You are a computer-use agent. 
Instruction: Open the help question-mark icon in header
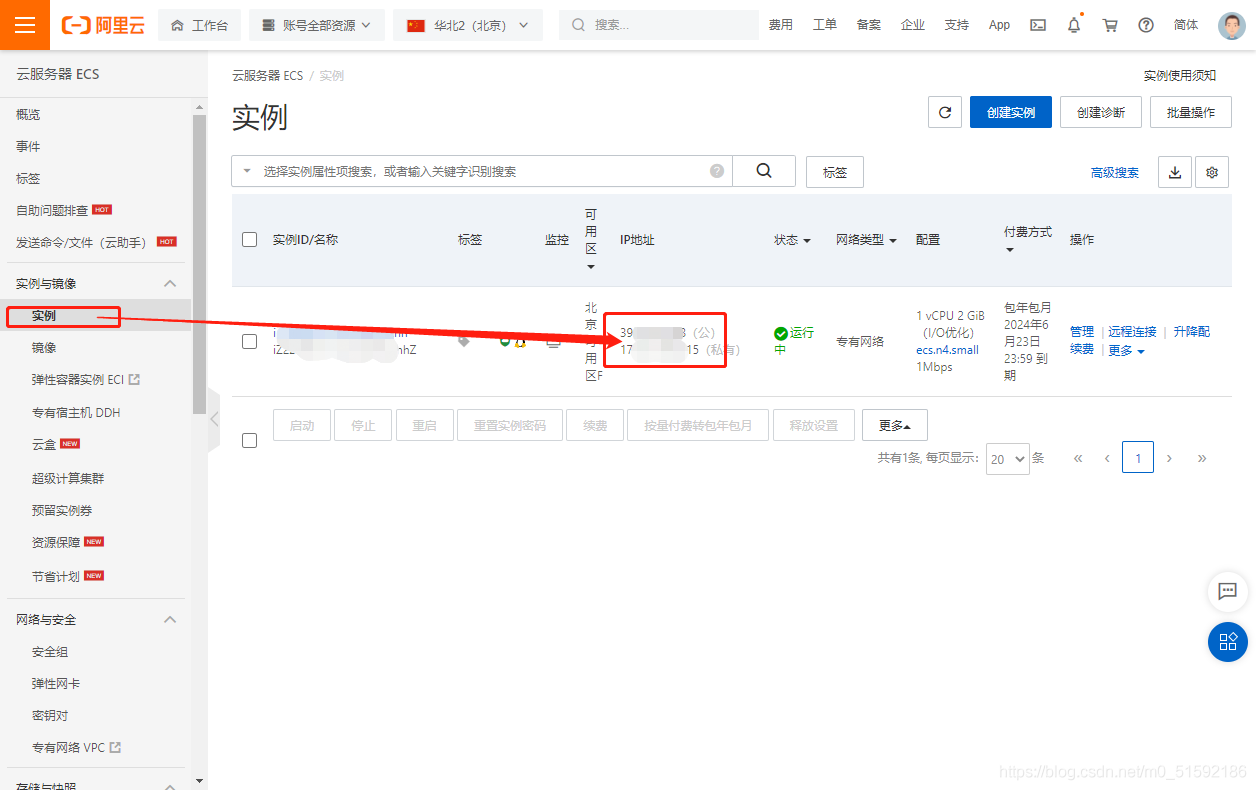1146,25
